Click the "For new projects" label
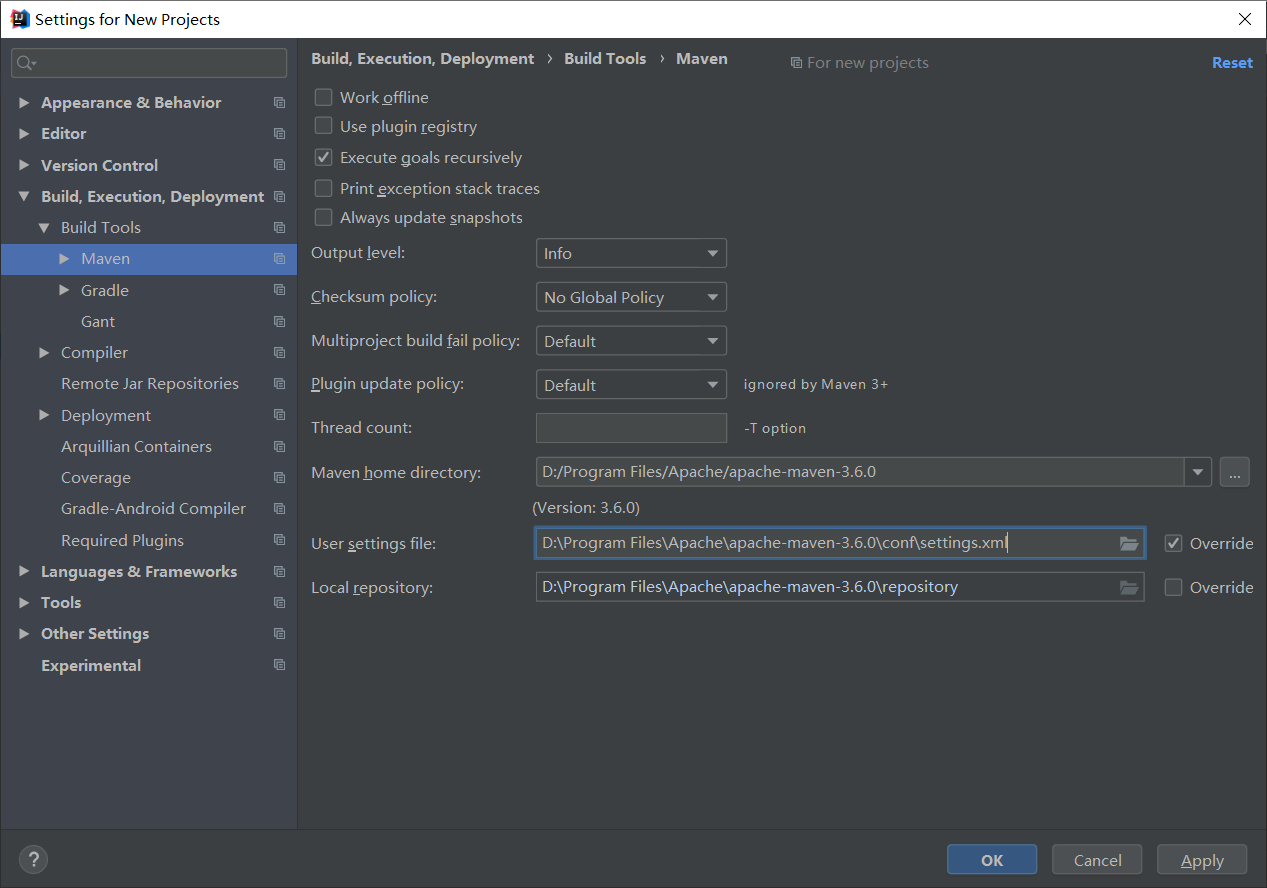The width and height of the screenshot is (1267, 888). pyautogui.click(x=867, y=63)
